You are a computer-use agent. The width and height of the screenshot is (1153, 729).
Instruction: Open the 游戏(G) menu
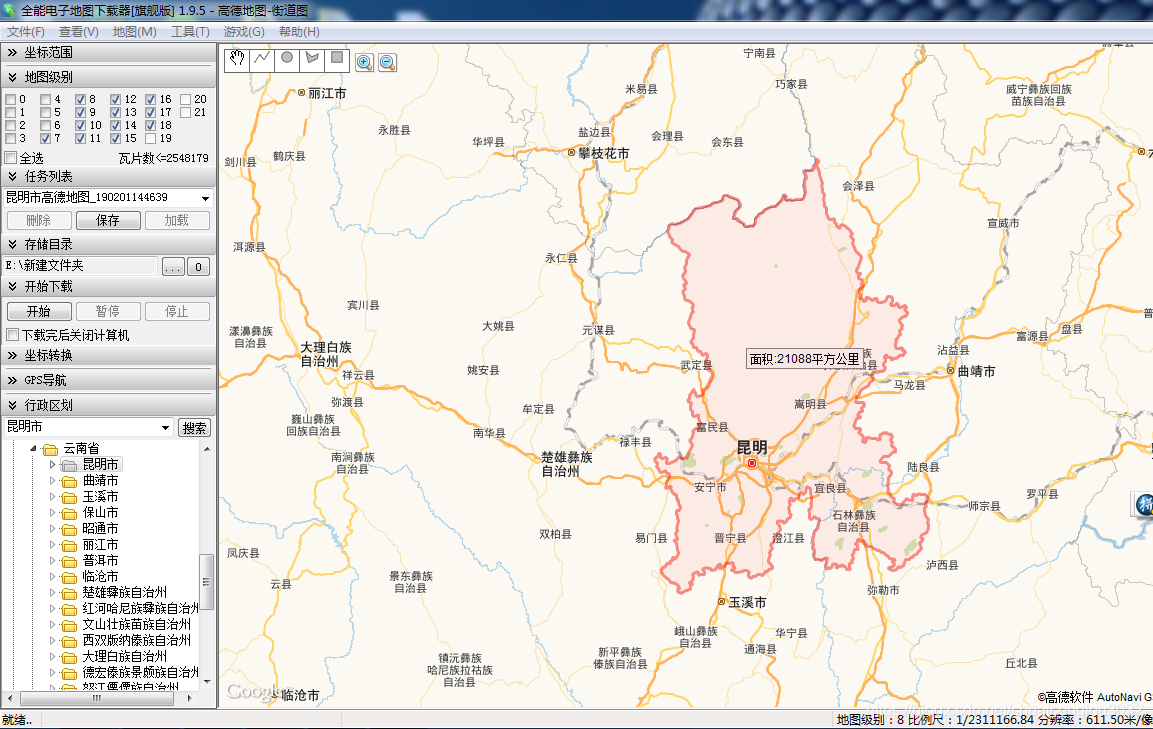[x=244, y=32]
